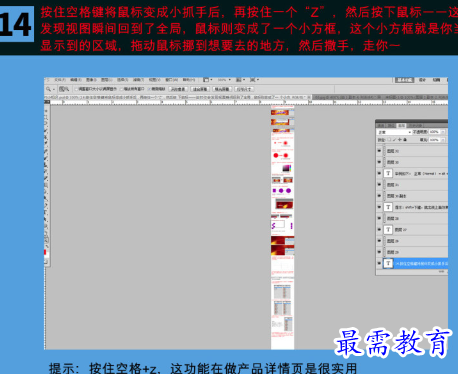This screenshot has height=374, width=458.
Task: Click the 打印尺寸 button
Action: click(x=244, y=89)
